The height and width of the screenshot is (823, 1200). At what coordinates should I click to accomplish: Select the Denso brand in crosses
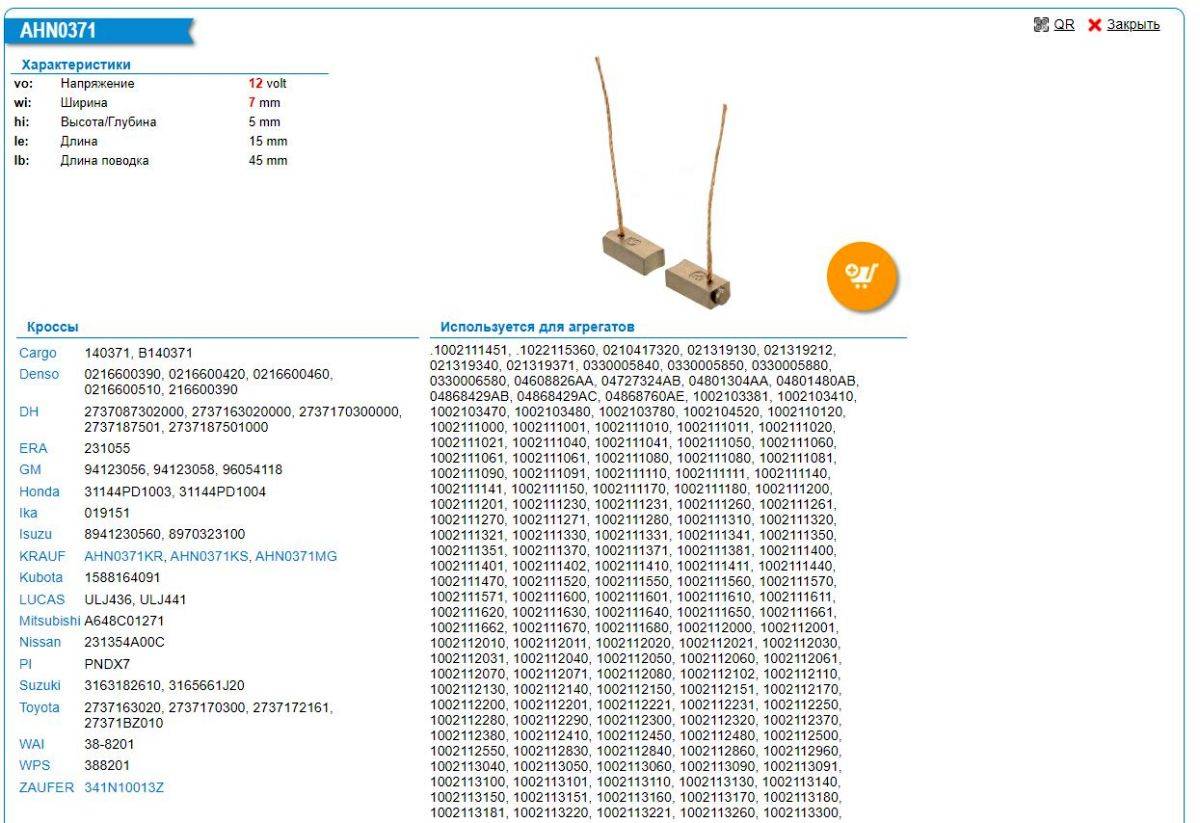click(x=39, y=374)
